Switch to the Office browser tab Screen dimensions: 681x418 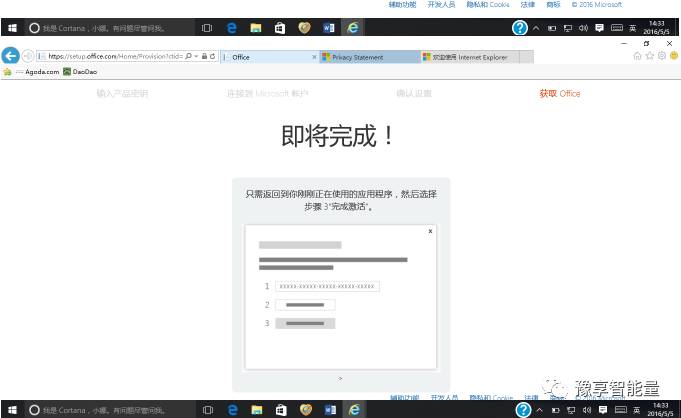[x=270, y=57]
